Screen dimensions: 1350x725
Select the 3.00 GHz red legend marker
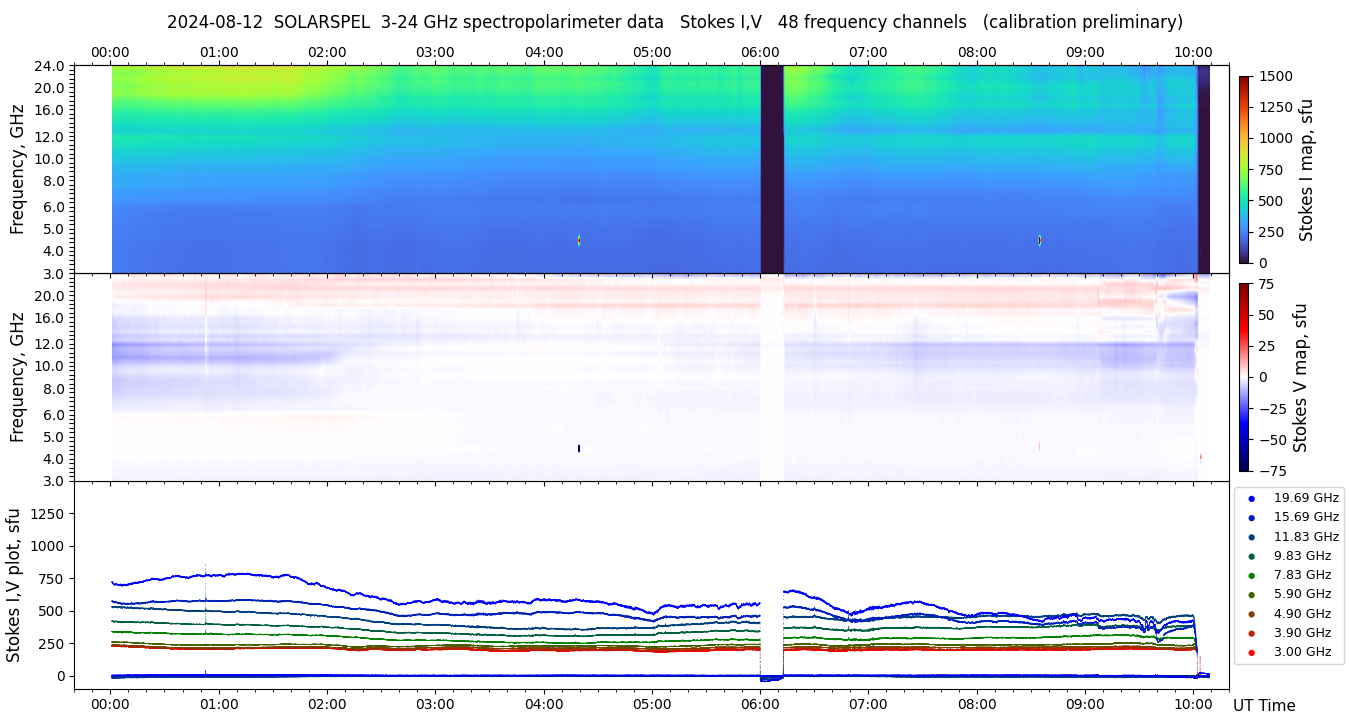point(1251,653)
